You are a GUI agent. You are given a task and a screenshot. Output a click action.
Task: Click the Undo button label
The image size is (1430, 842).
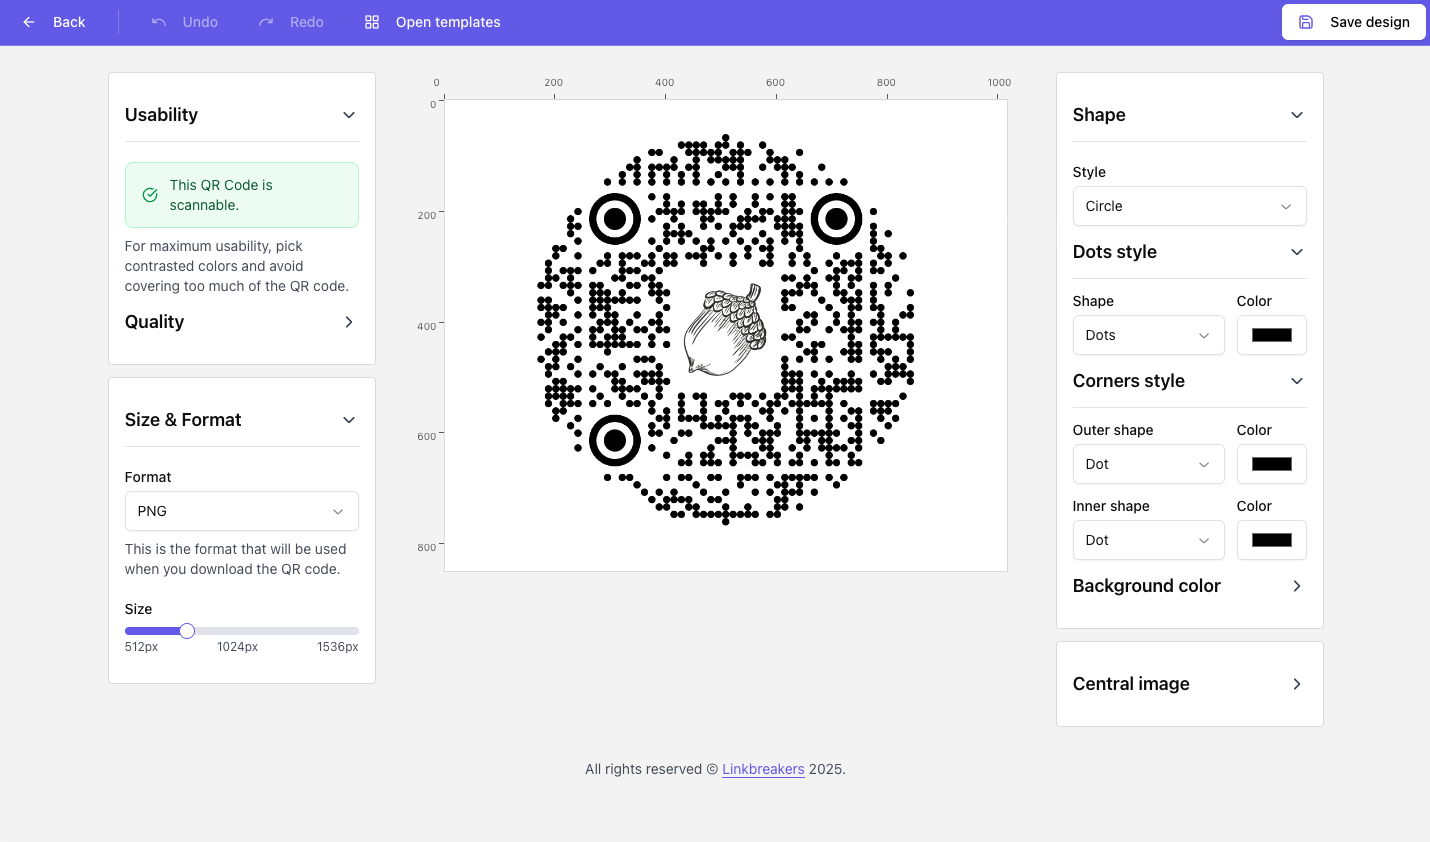(200, 22)
